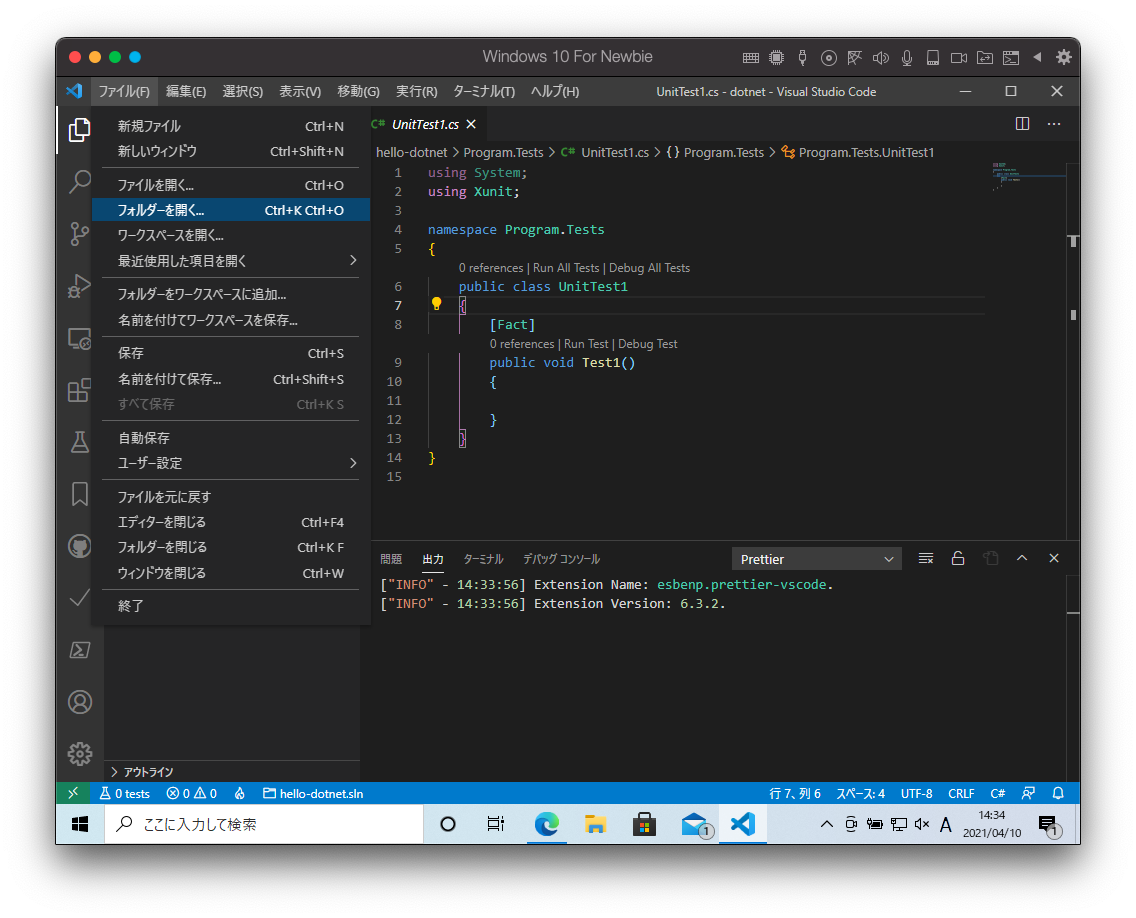Choose 名前を付けて保存 menu entry
This screenshot has height=918, width=1136.
click(x=231, y=379)
